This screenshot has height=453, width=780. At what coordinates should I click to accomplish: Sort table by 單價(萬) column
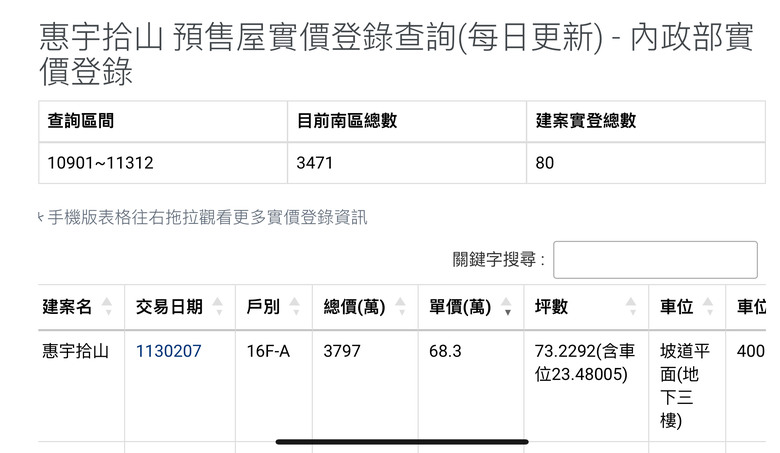[x=471, y=307]
